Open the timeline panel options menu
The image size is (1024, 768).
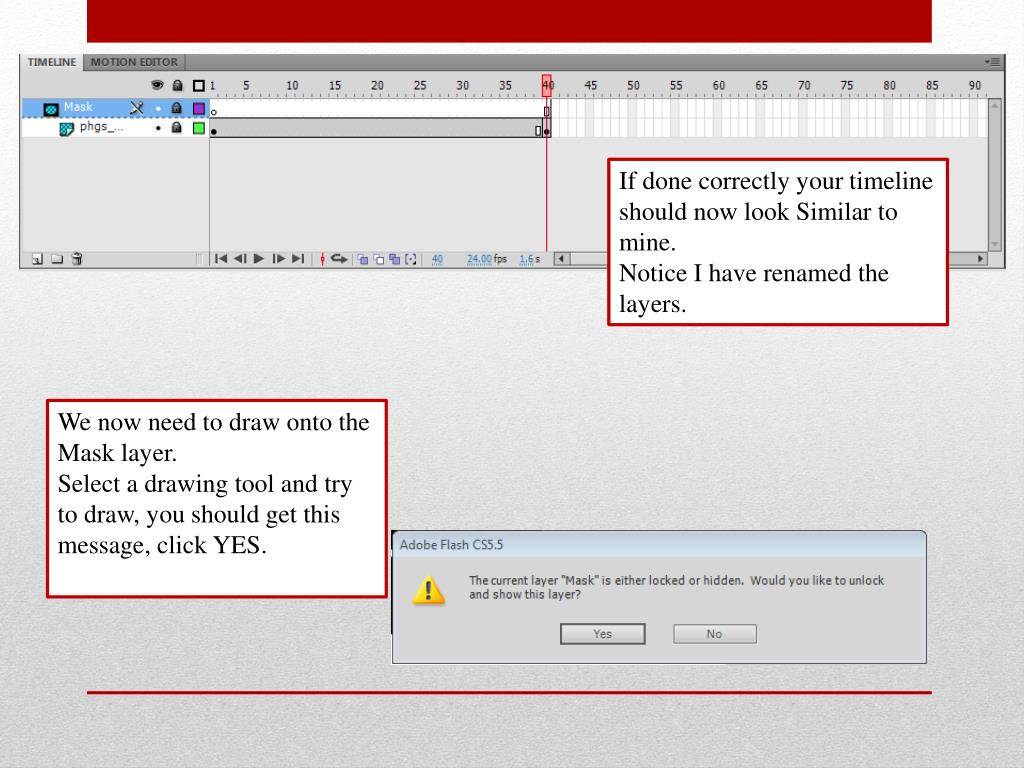992,62
